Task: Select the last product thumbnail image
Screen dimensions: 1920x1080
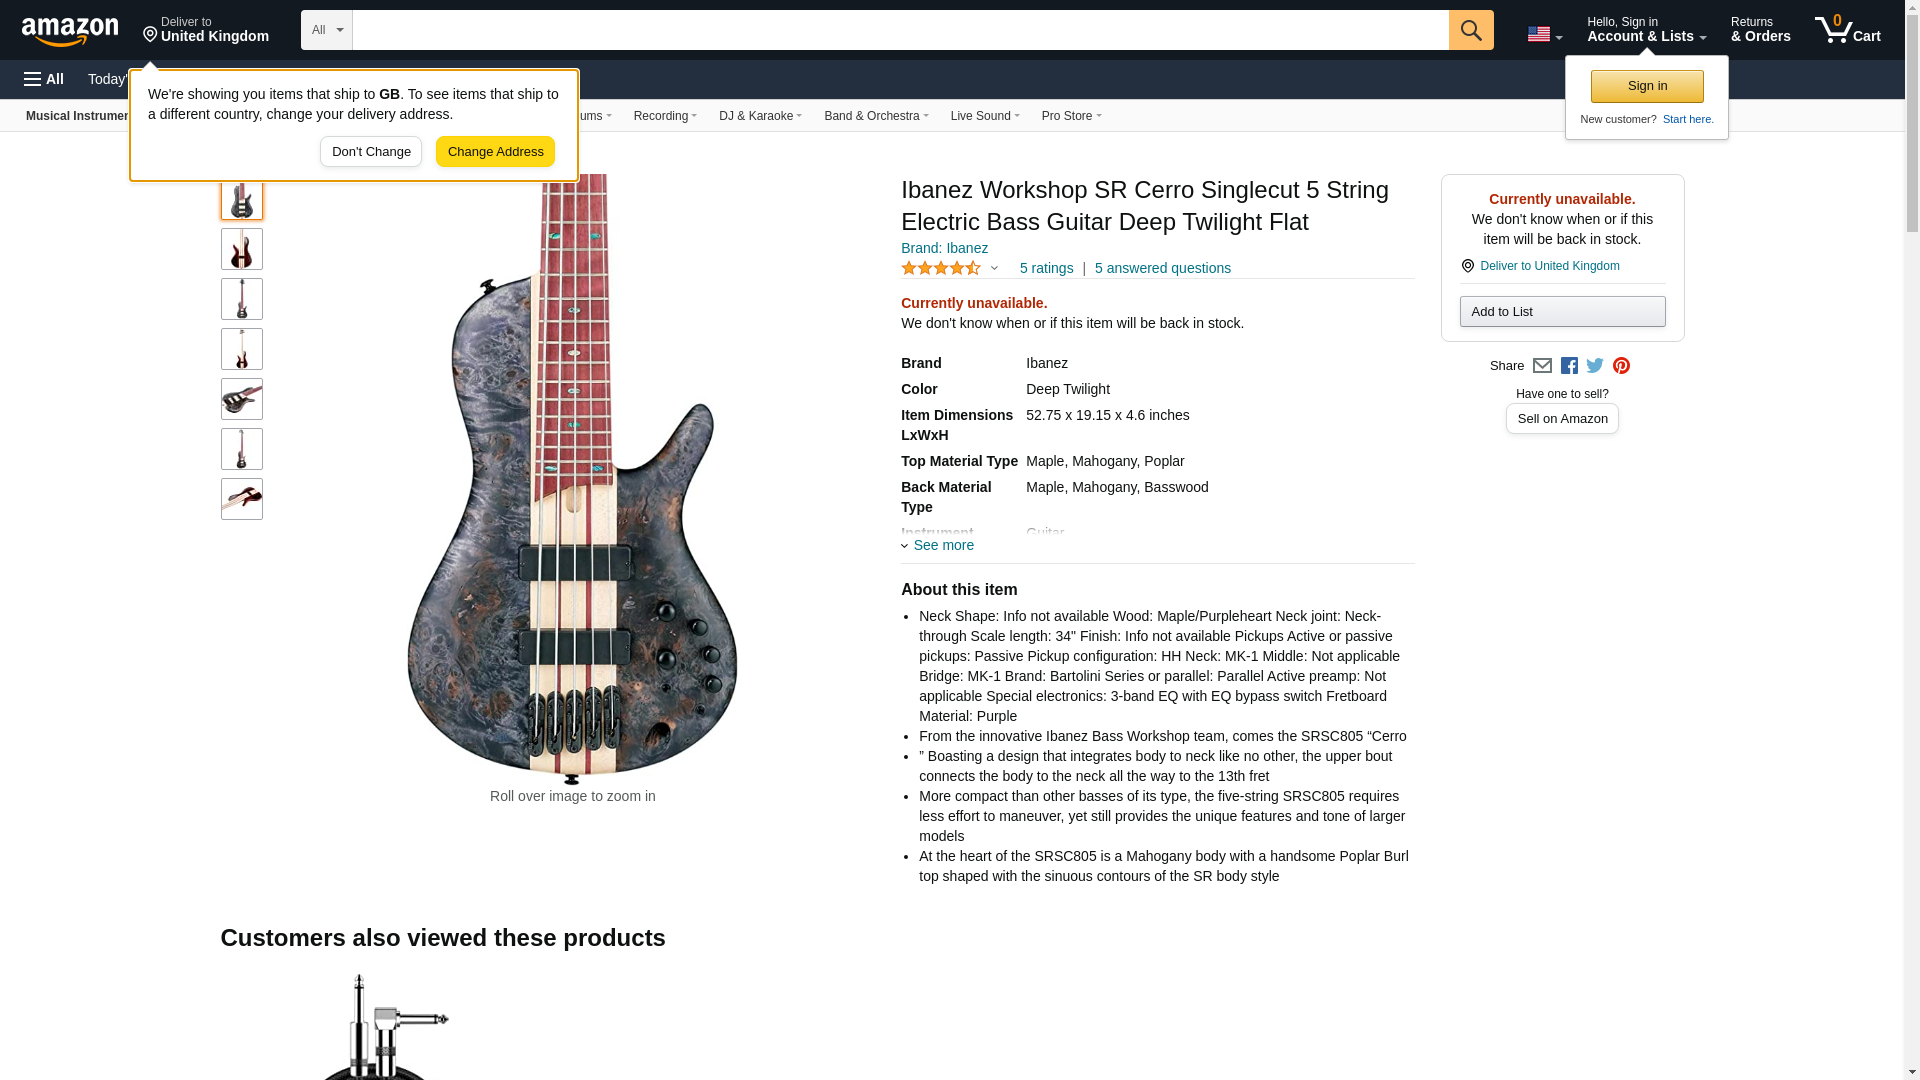Action: click(x=242, y=499)
